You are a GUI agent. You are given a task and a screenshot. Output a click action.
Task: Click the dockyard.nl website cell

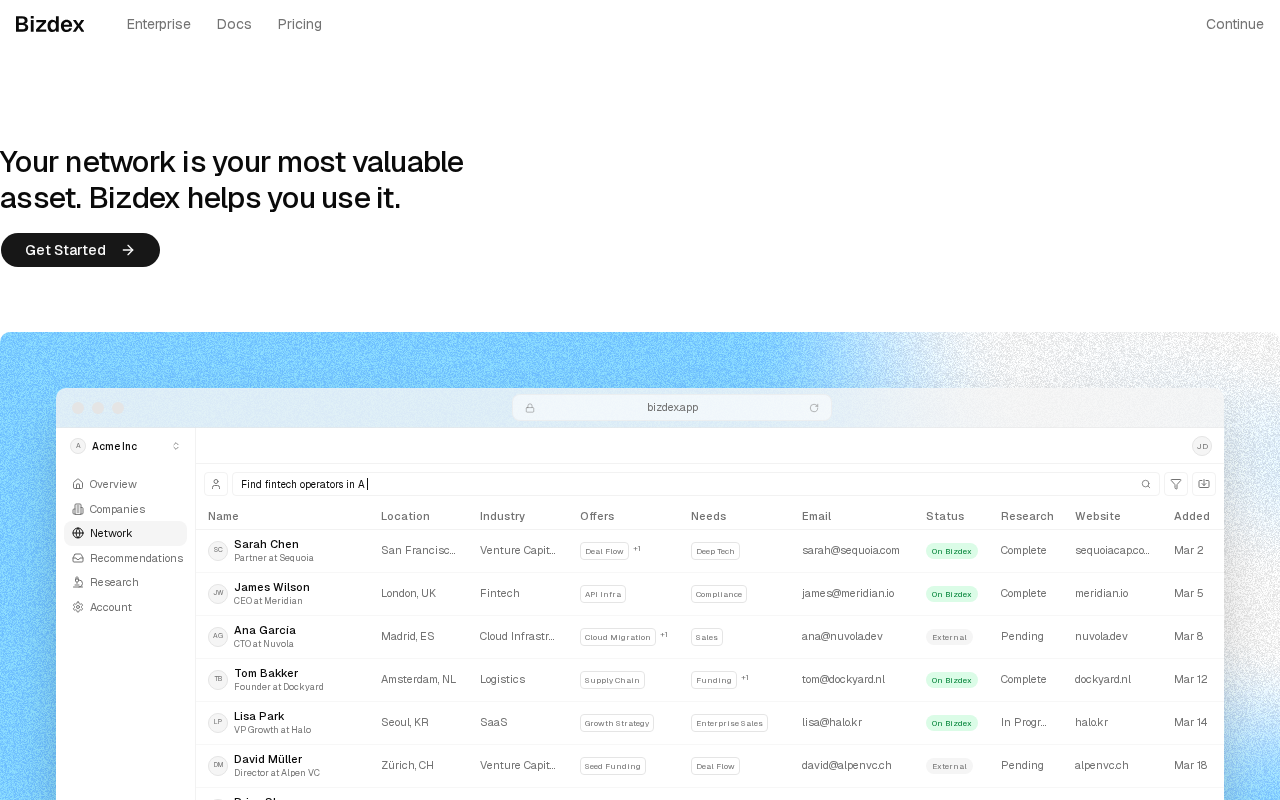pyautogui.click(x=1103, y=679)
